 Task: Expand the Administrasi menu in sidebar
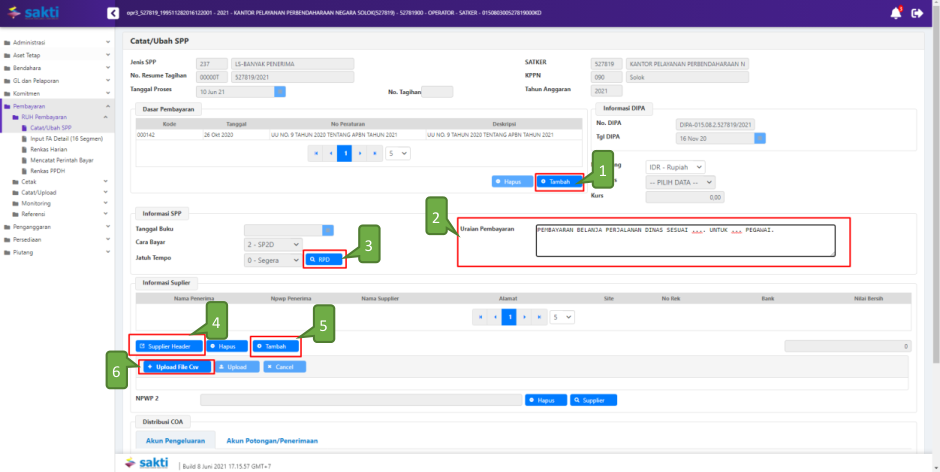click(56, 43)
